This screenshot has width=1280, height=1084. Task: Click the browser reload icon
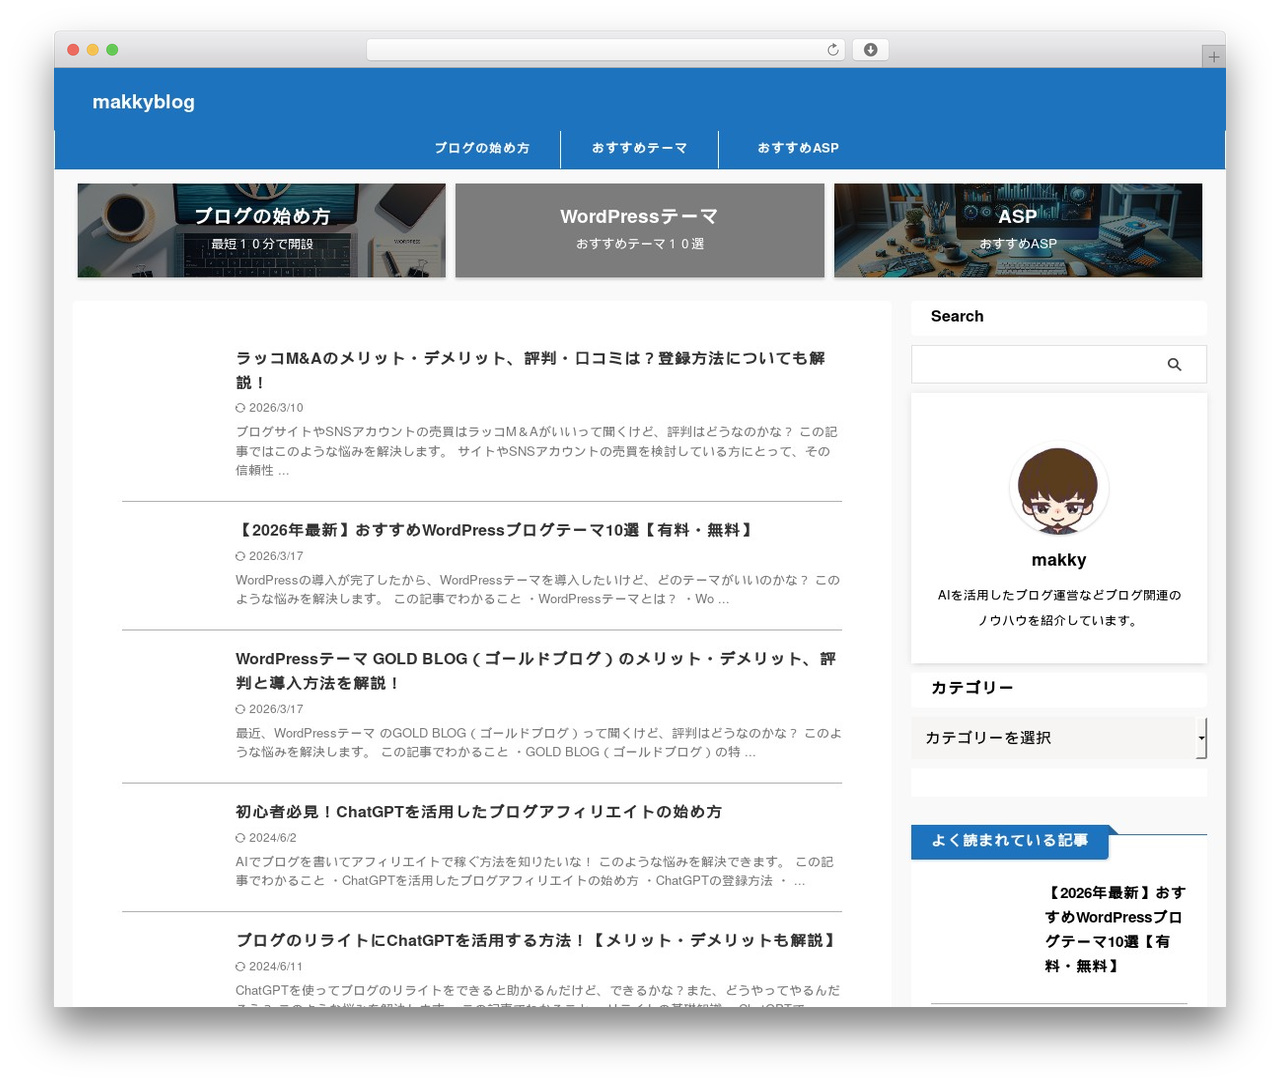(833, 50)
